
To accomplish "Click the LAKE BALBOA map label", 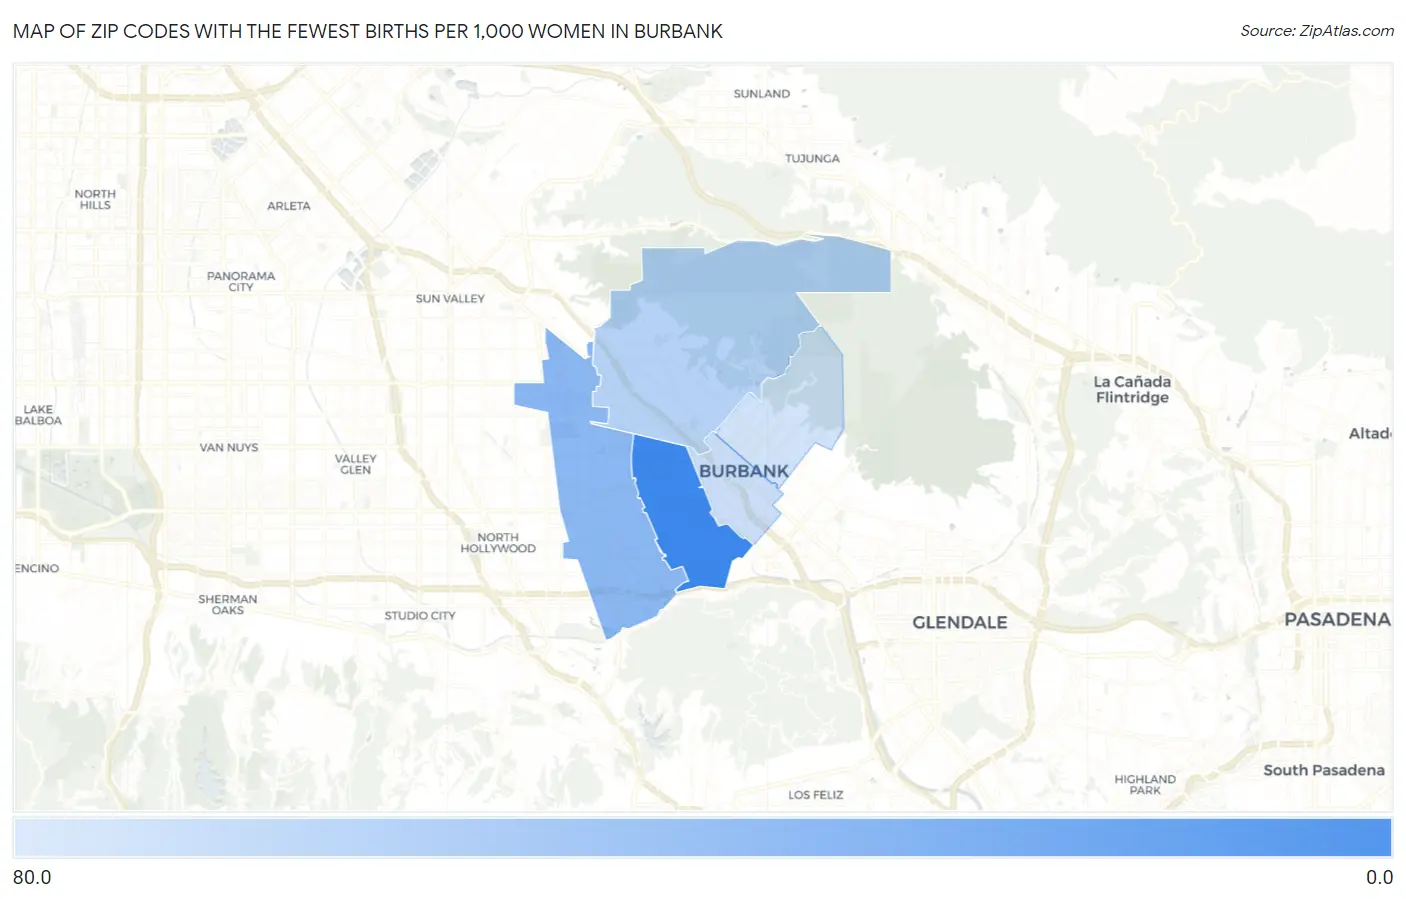I will (x=38, y=415).
